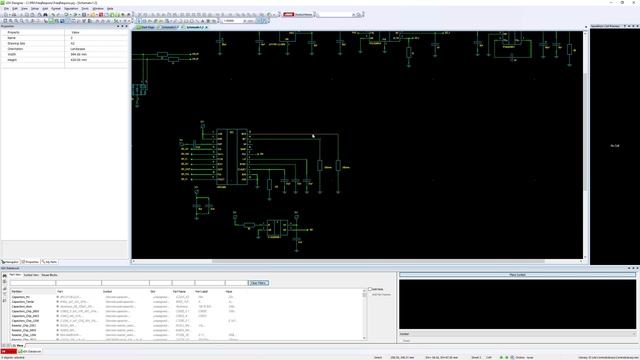Select the Width property row
This screenshot has width=640, height=360.
(65, 54)
